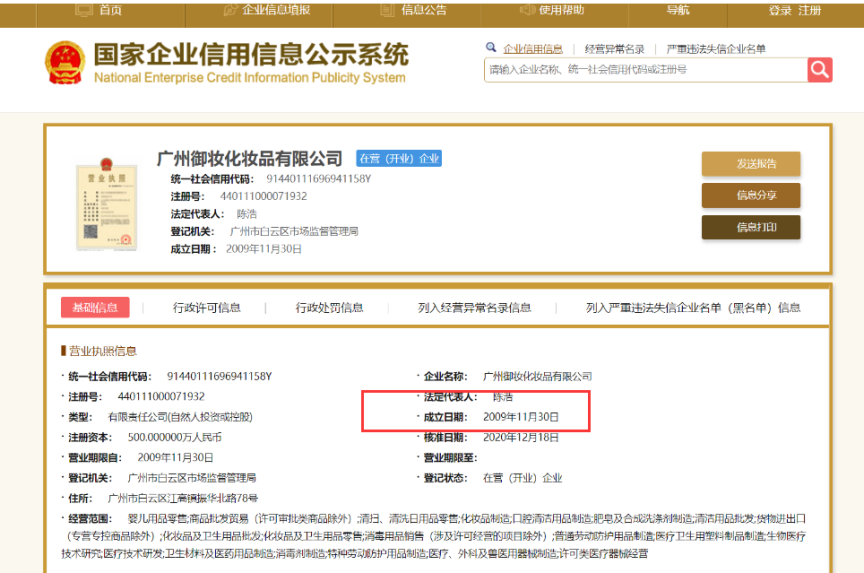Switch to the 行政许可信息 tab

[x=207, y=307]
